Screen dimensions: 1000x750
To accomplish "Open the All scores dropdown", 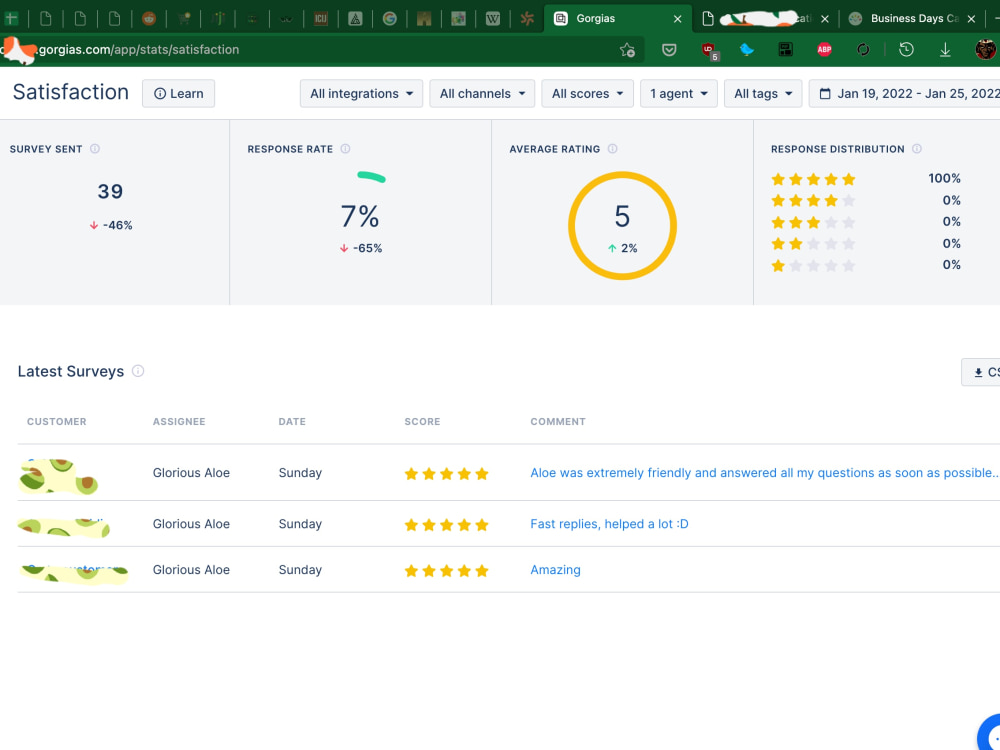I will coord(587,94).
